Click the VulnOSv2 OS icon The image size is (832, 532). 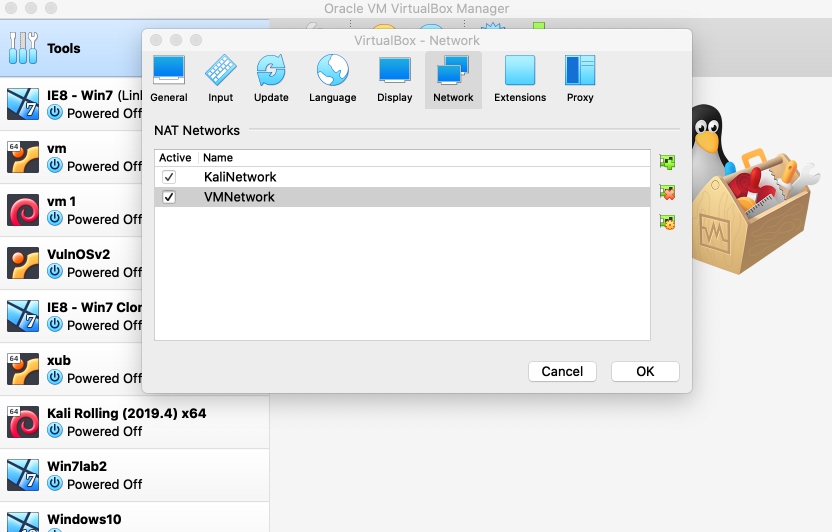23,263
